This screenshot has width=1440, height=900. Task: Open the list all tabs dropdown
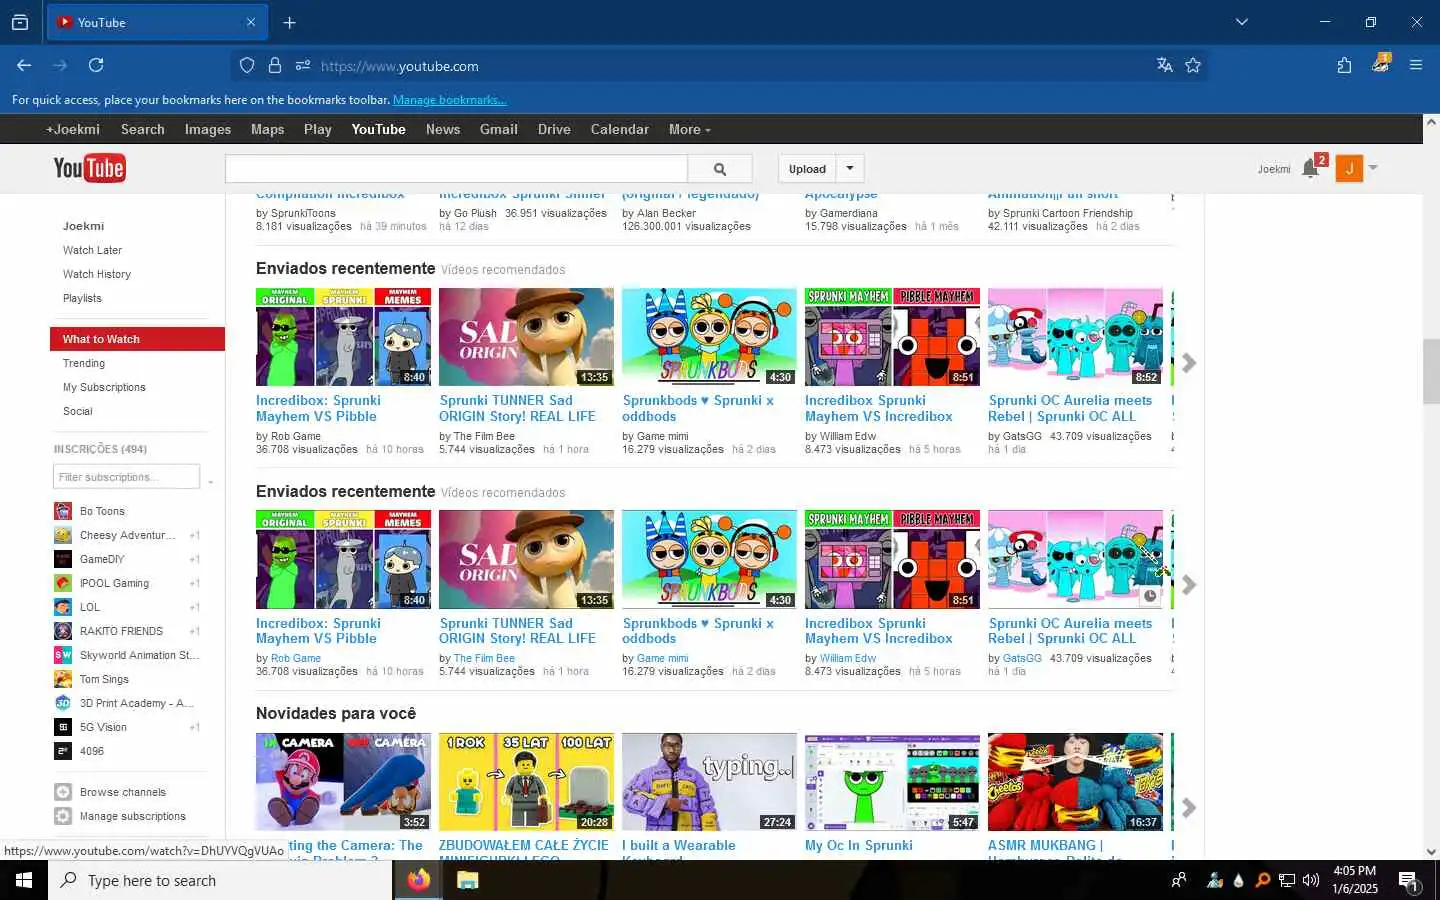point(1242,22)
